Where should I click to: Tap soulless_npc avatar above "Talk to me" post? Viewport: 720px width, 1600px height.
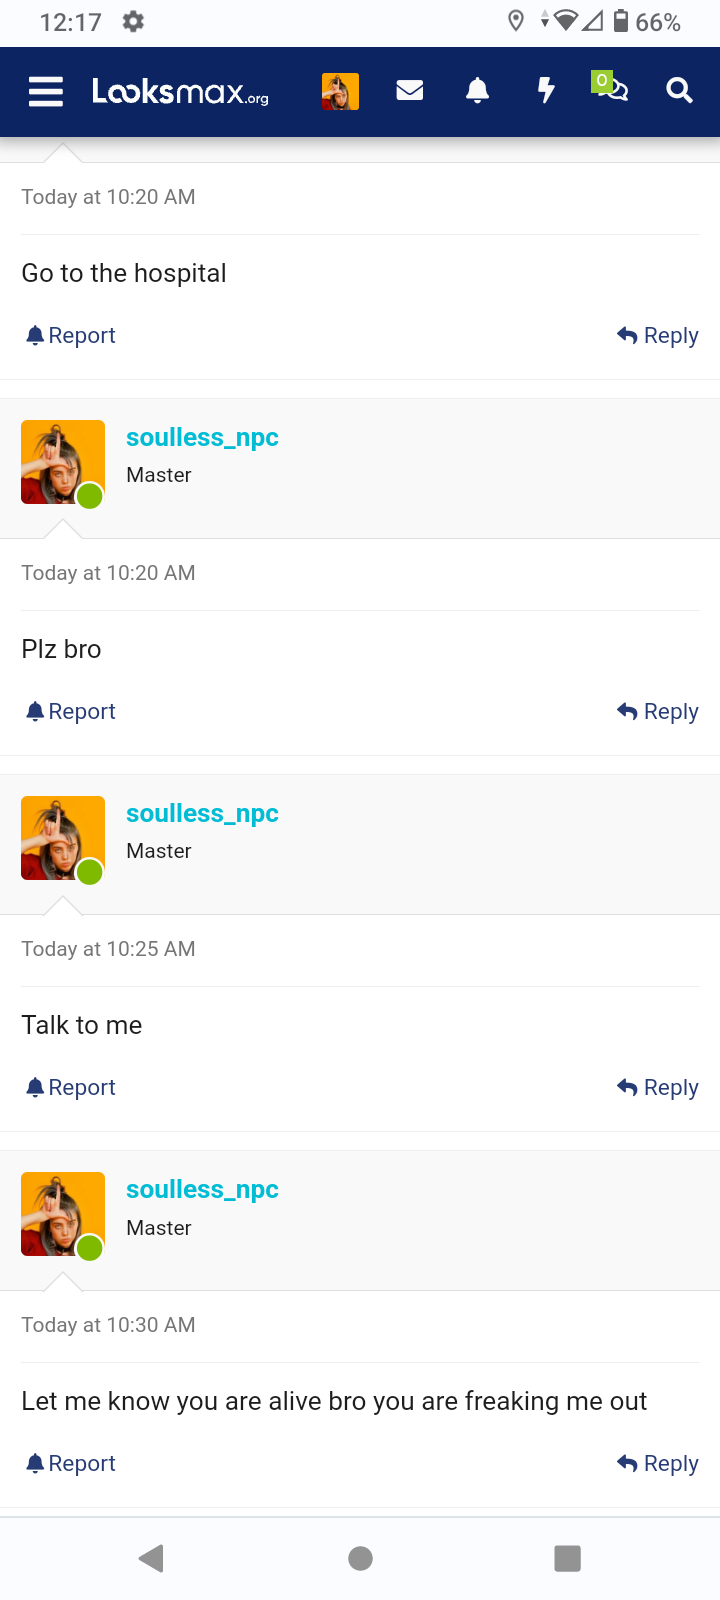(x=63, y=838)
